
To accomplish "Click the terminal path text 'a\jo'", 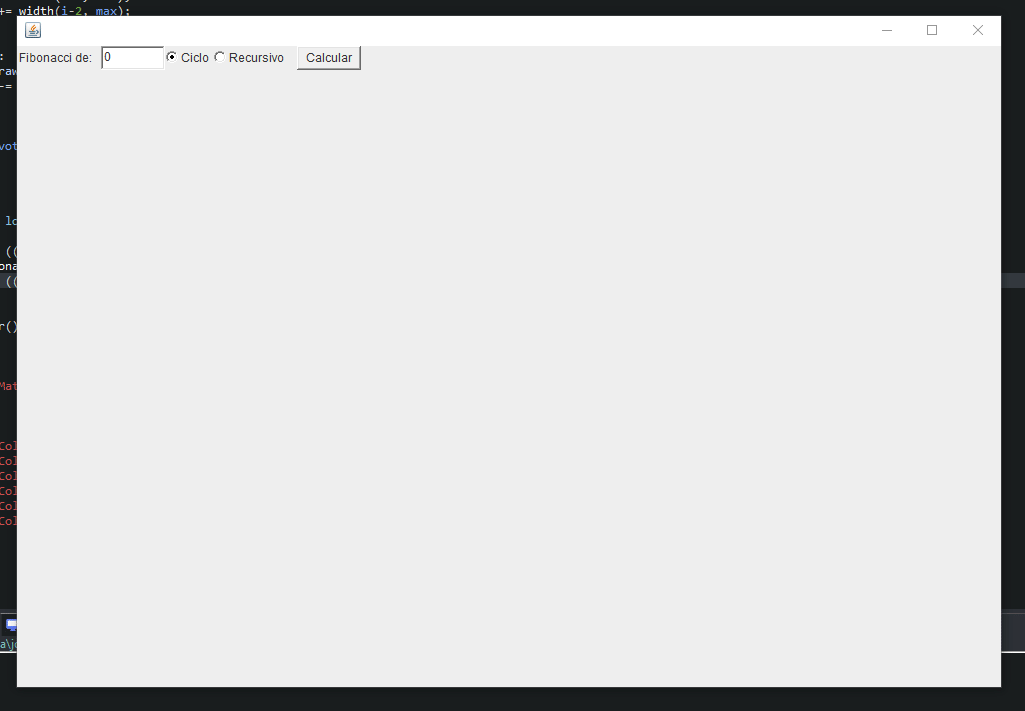I will pos(8,644).
